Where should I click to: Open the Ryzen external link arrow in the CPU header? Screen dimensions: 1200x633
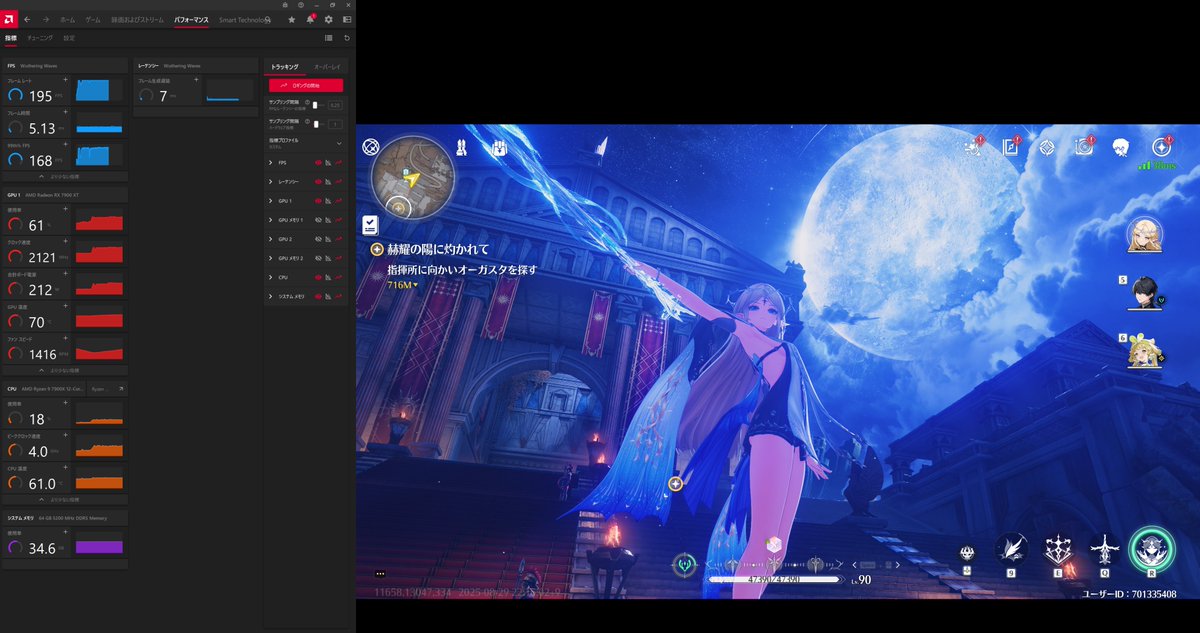coord(121,388)
